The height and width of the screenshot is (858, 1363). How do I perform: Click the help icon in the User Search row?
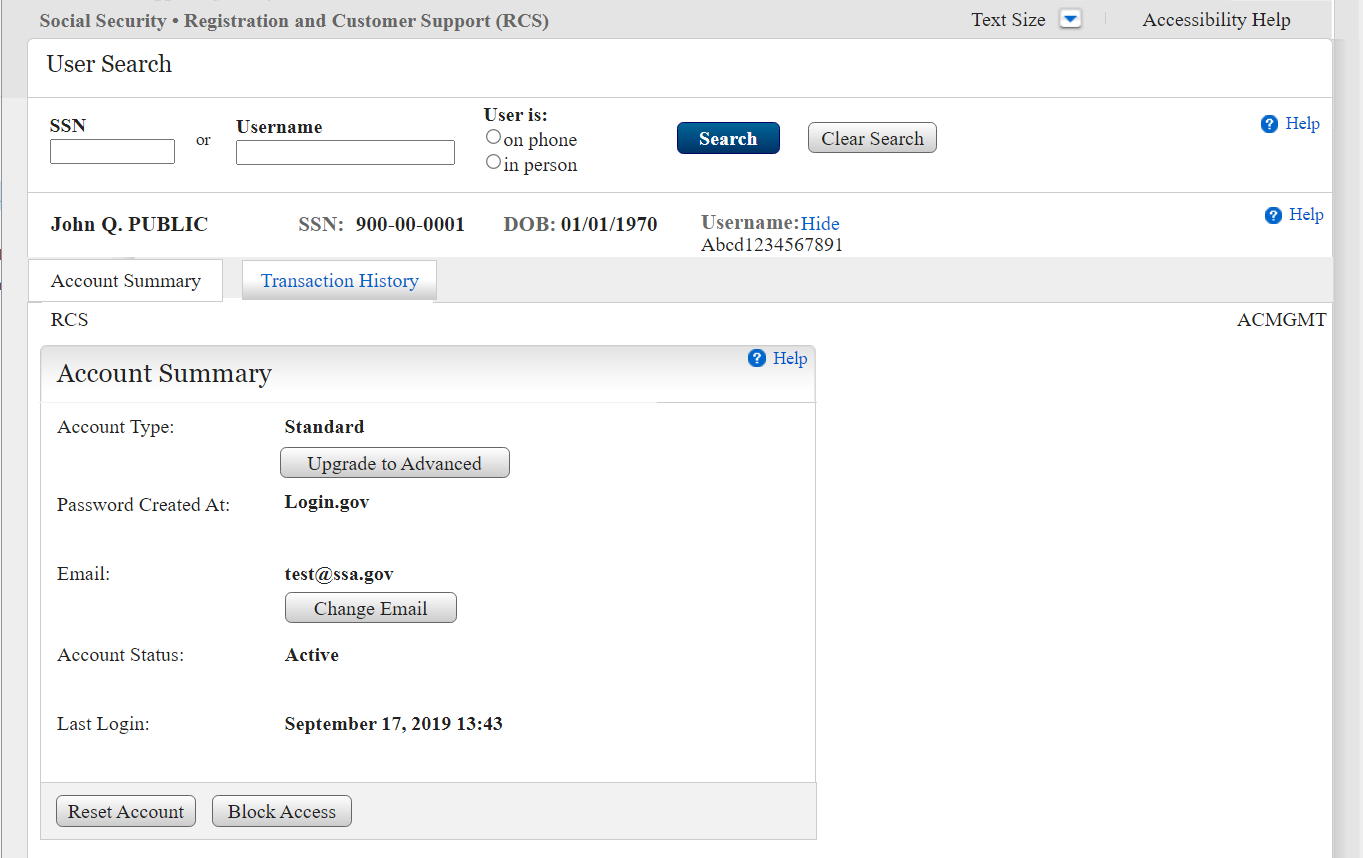point(1270,124)
